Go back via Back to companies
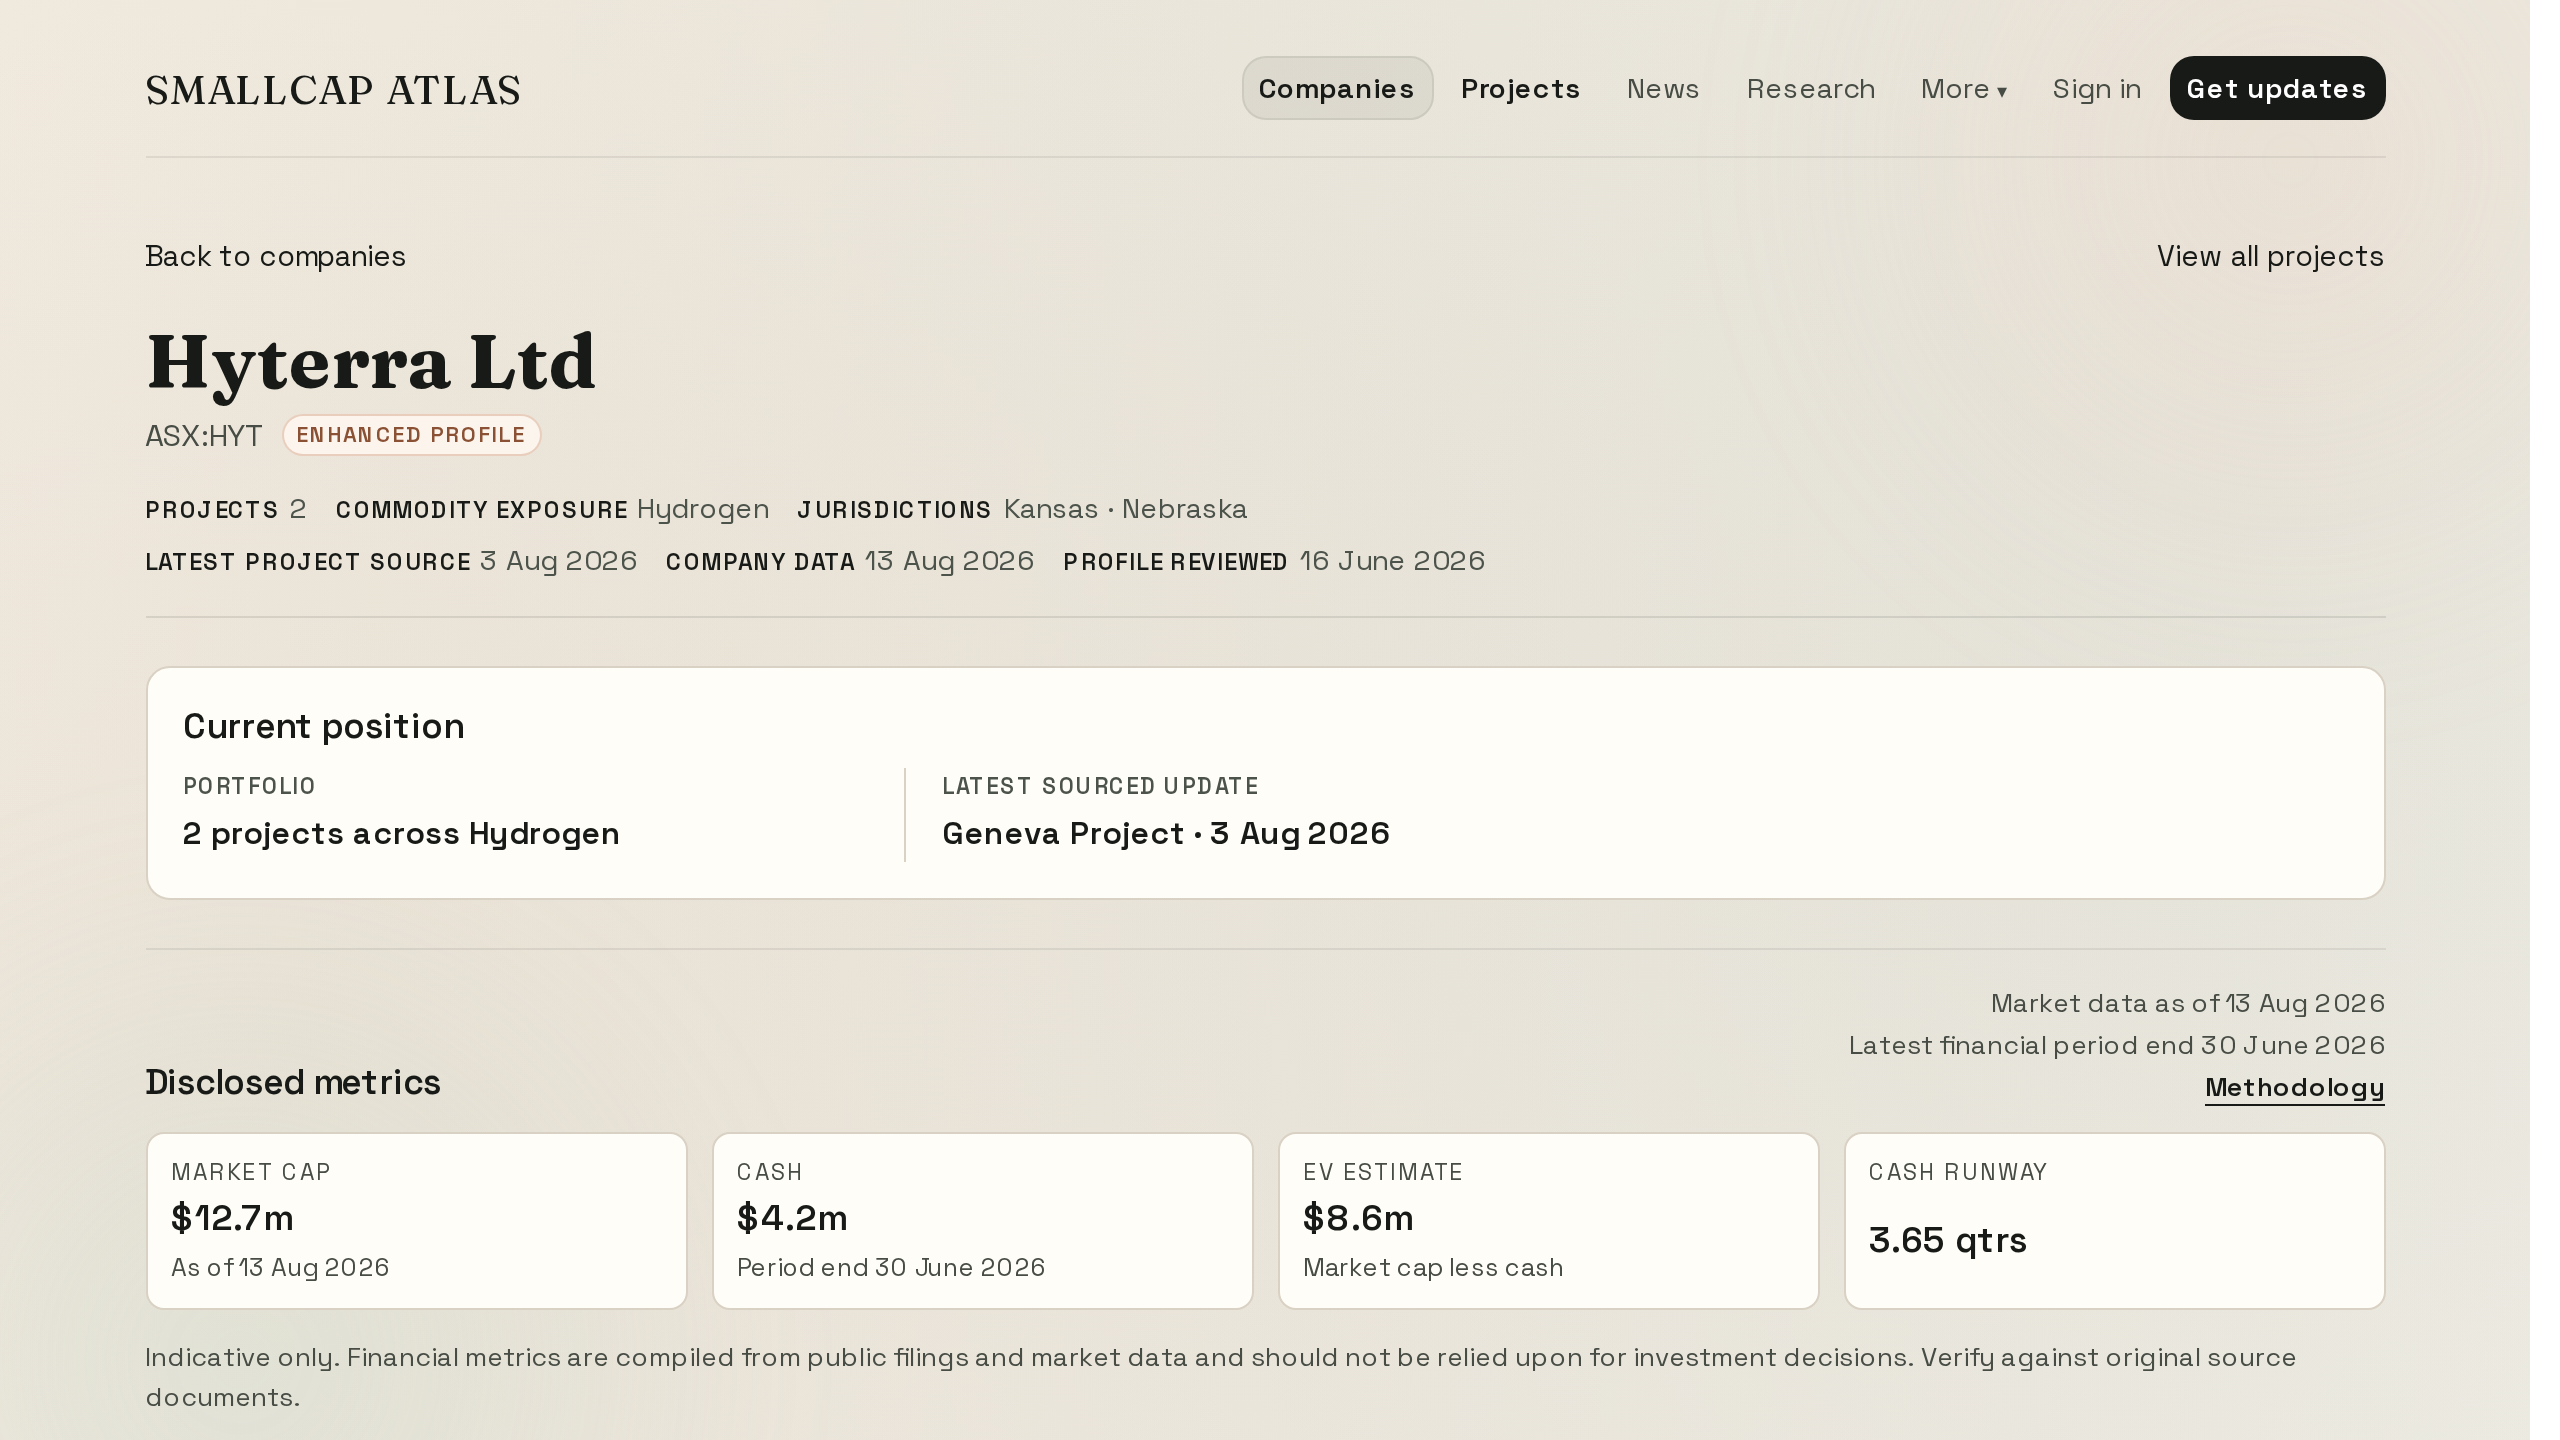The height and width of the screenshot is (1440, 2560). pos(276,256)
